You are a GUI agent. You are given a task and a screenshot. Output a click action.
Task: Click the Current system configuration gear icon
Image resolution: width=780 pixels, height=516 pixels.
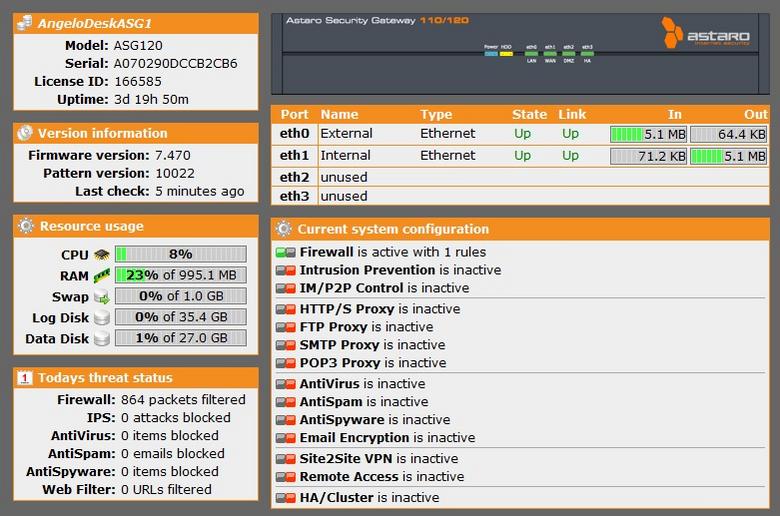click(284, 228)
